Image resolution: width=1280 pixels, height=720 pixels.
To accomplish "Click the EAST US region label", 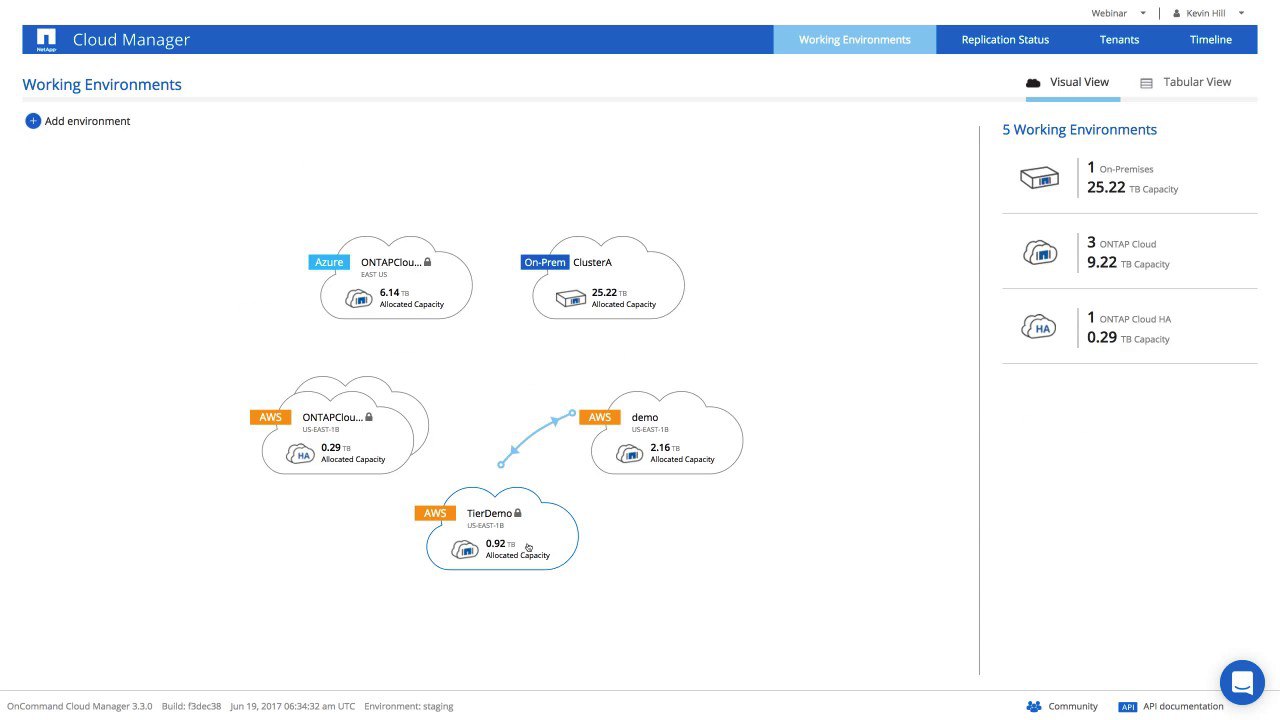I will 374,274.
